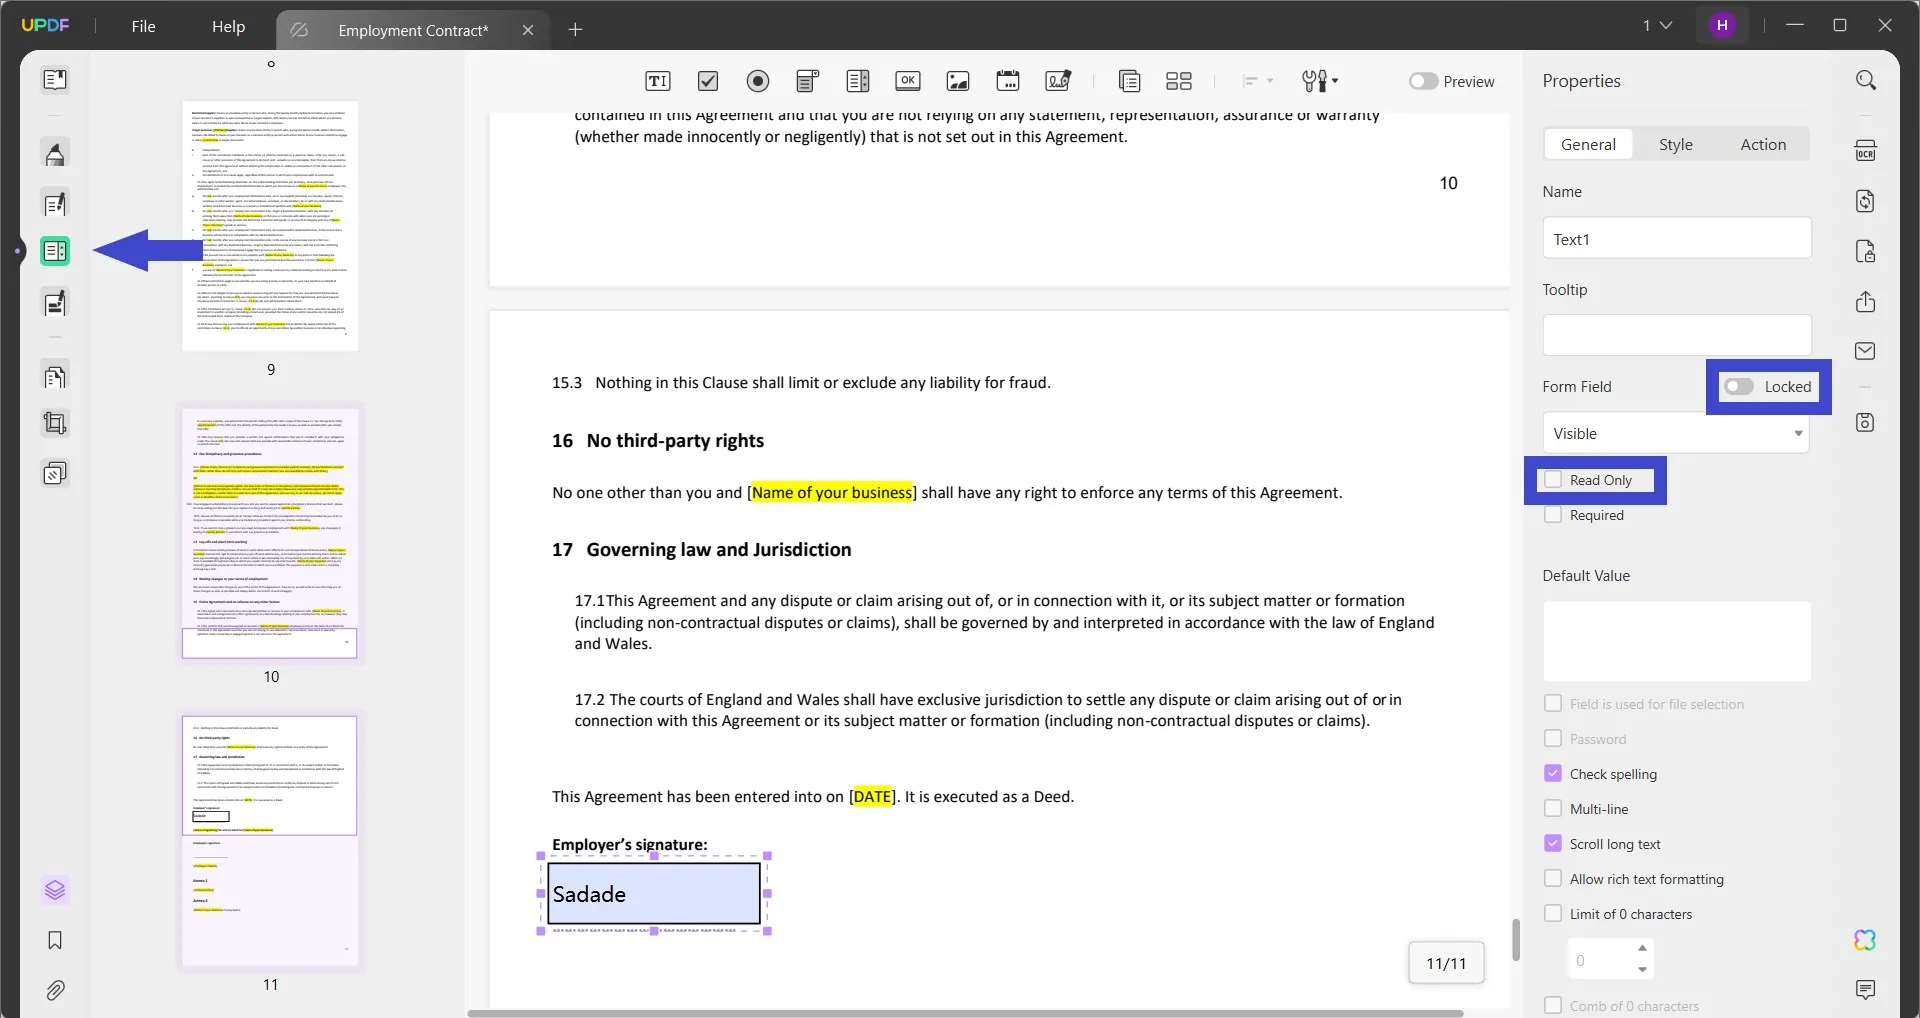Screen dimensions: 1920x1018
Task: Edit the Name field Text1
Action: (1676, 239)
